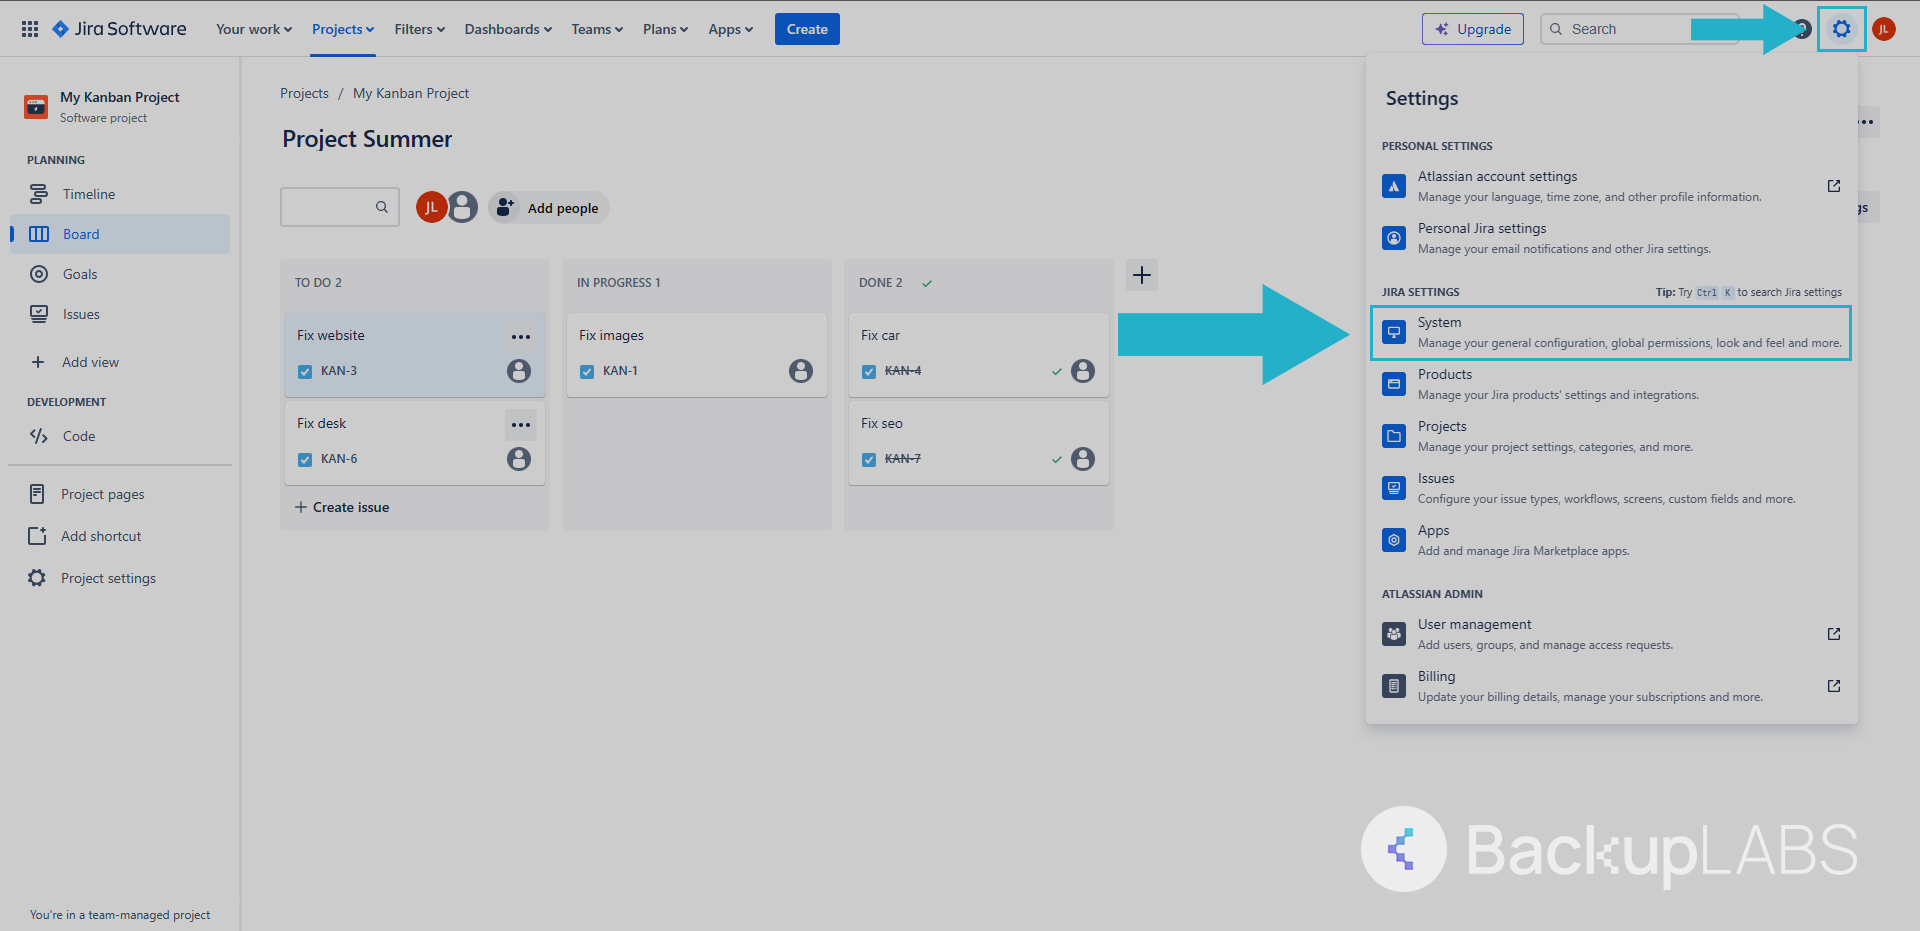The width and height of the screenshot is (1920, 931).
Task: Expand the Filters dropdown menu
Action: click(x=419, y=29)
